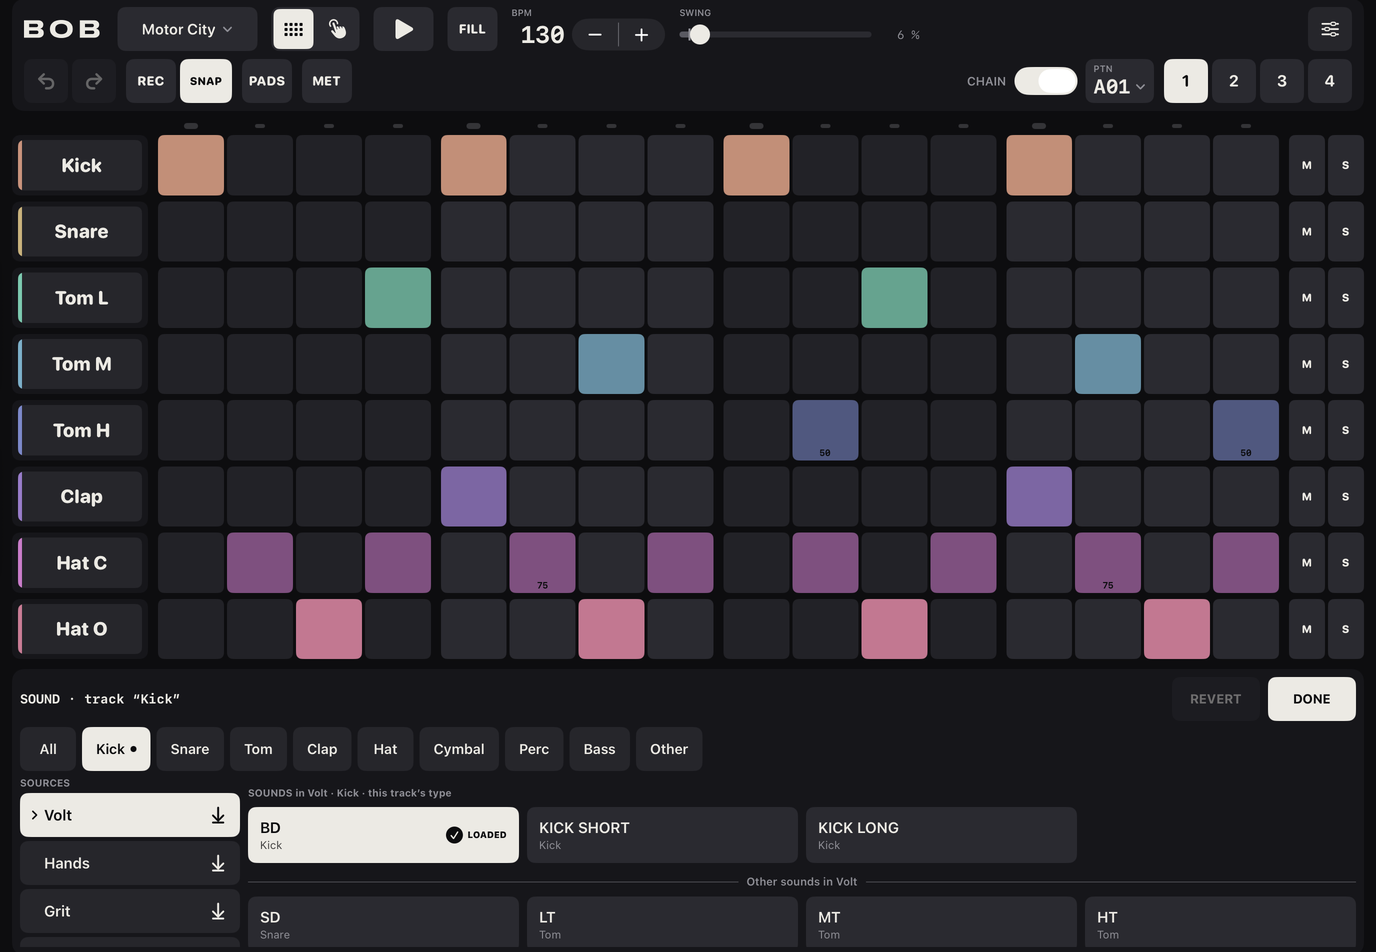
Task: Toggle the PADS button
Action: click(267, 81)
